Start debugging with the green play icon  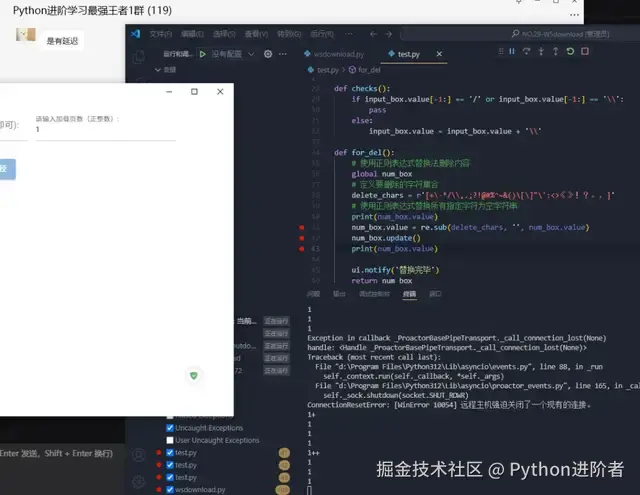pyautogui.click(x=202, y=54)
